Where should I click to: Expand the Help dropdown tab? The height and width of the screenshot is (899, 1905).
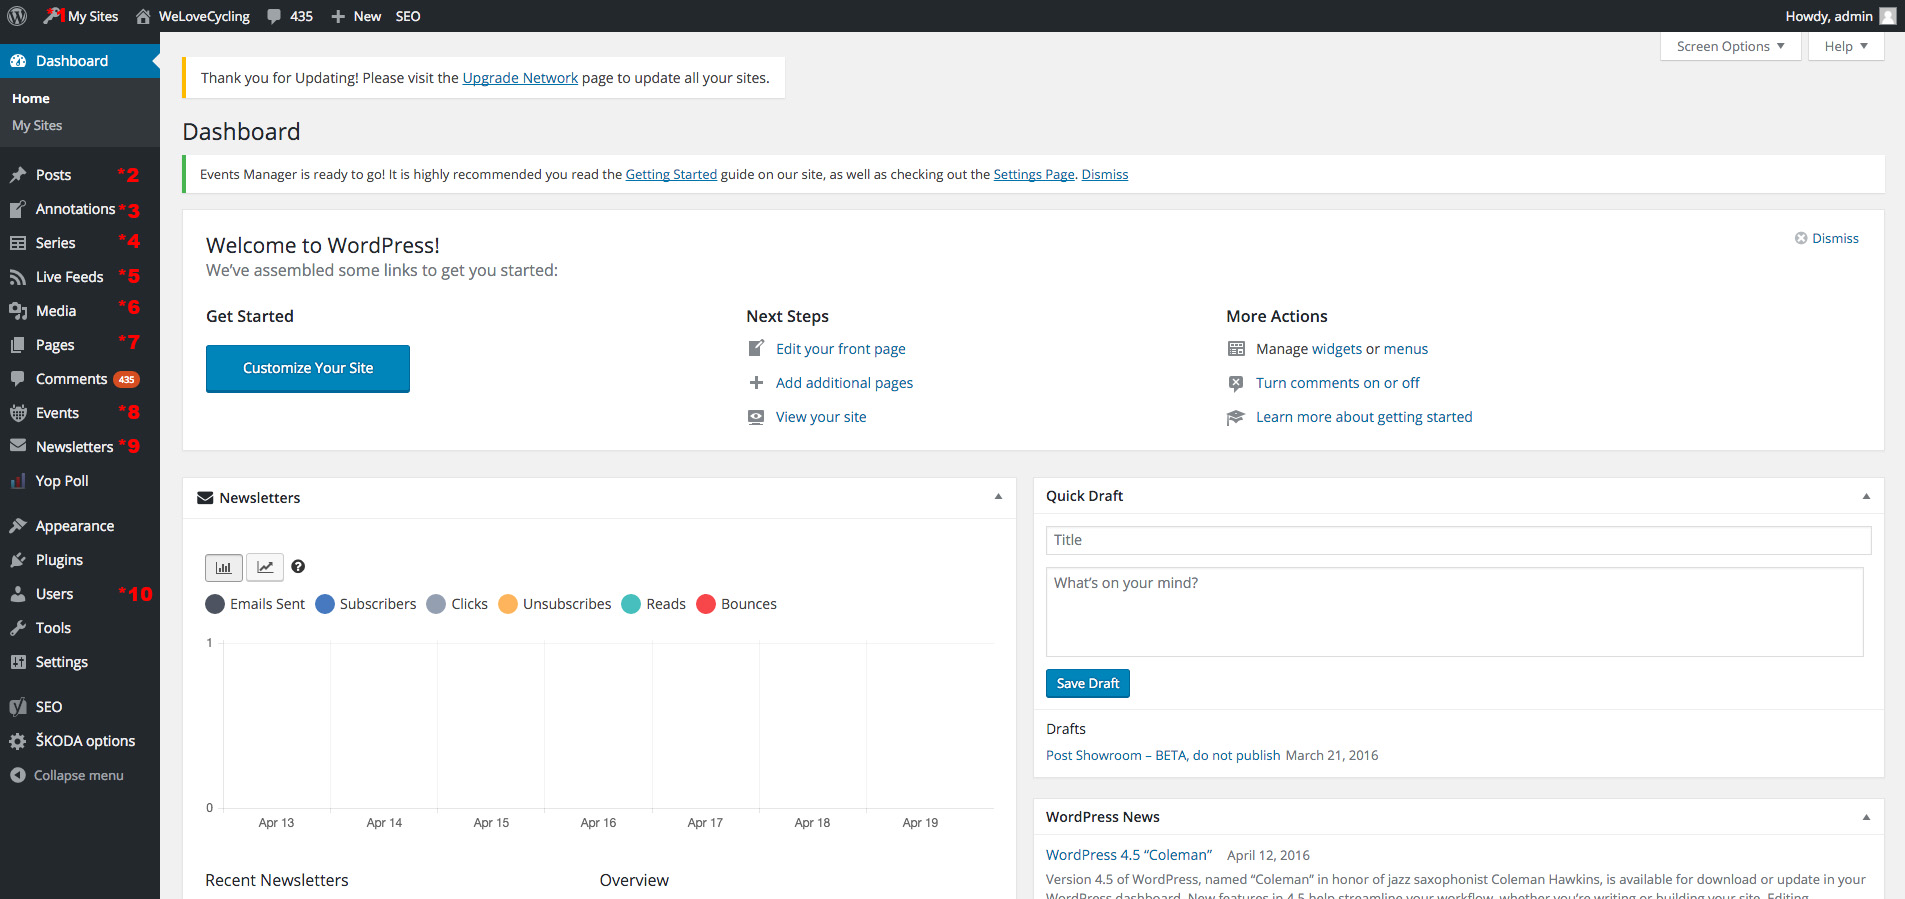[1846, 46]
